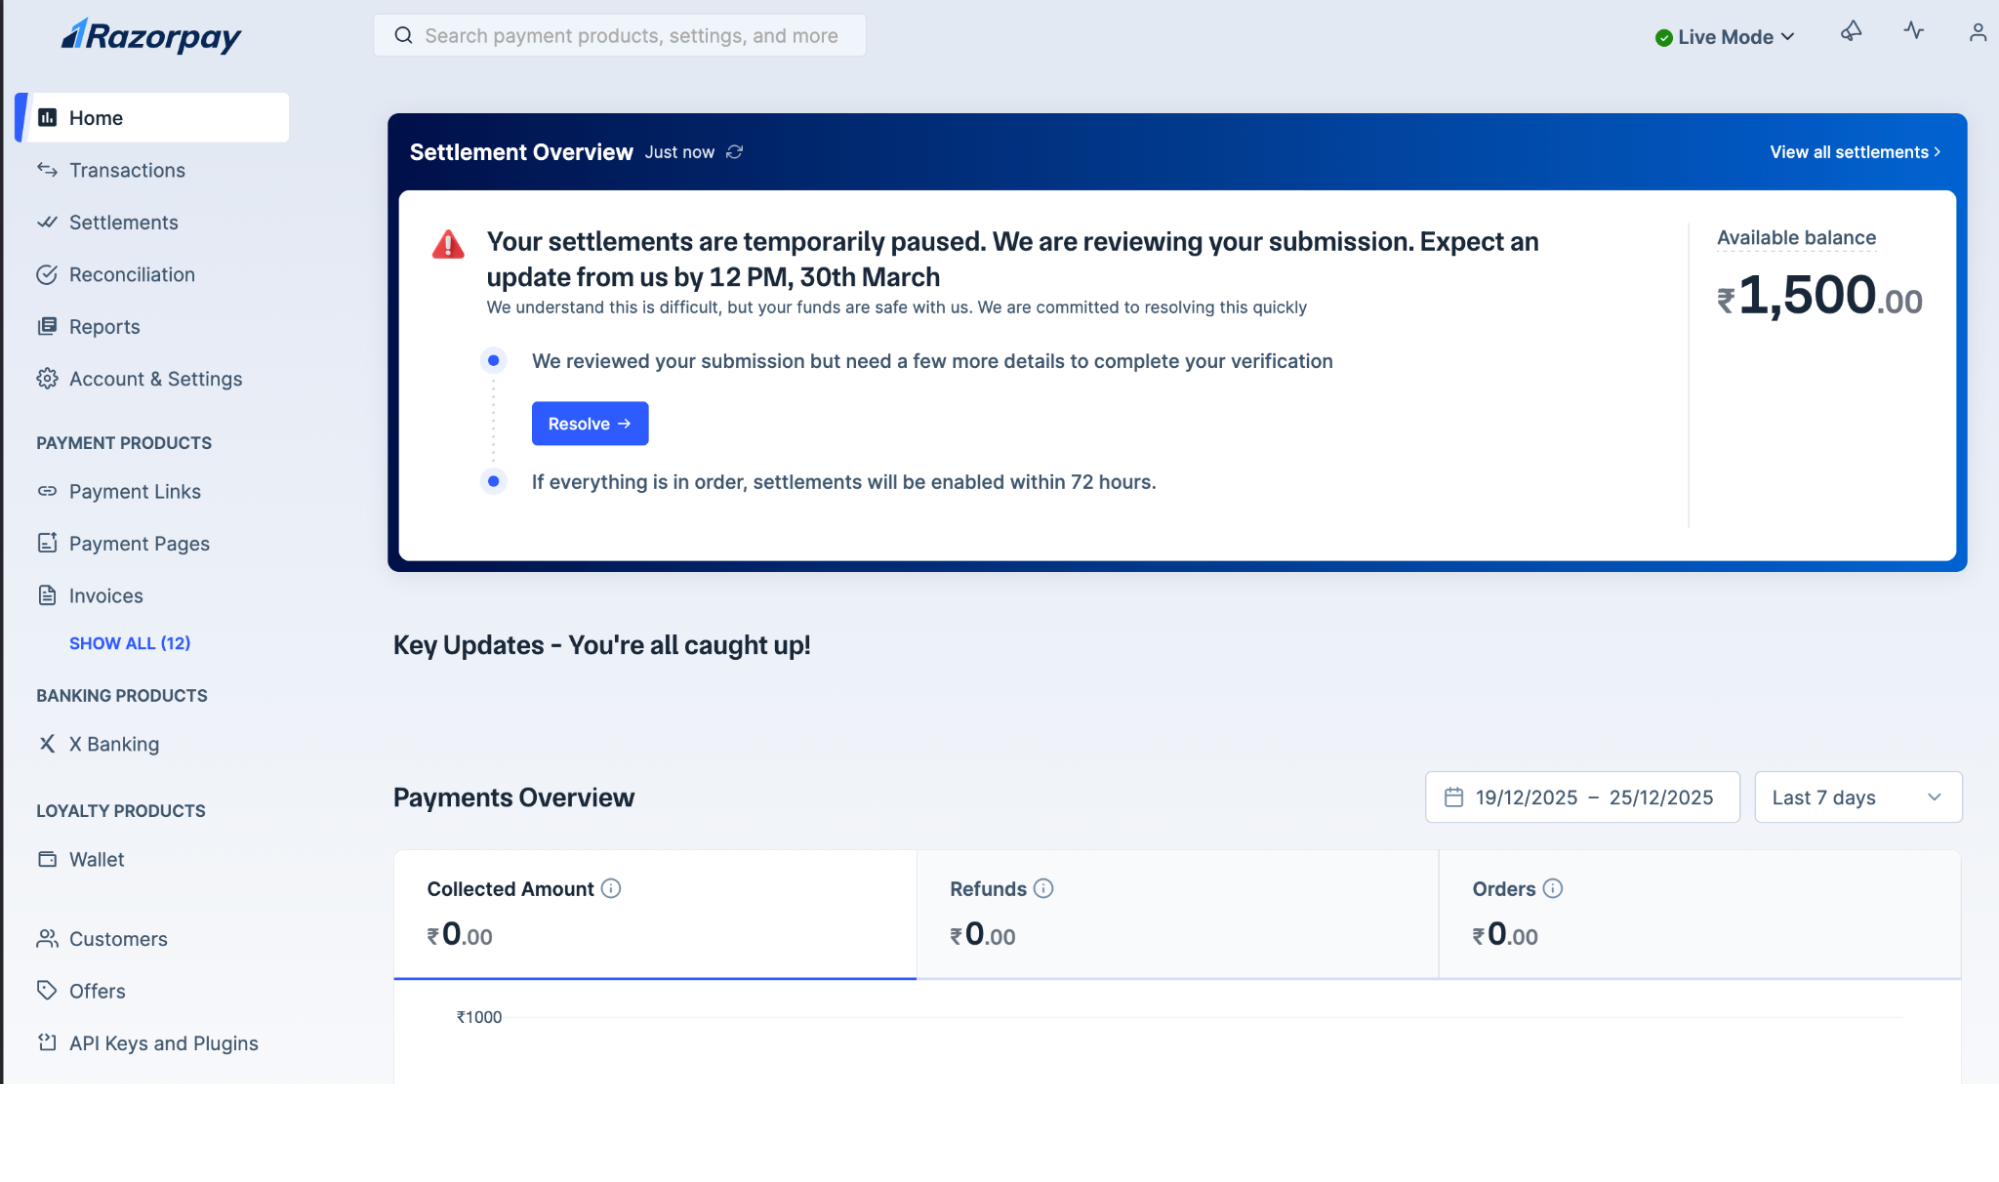Screen dimensions: 1999x1182
Task: Expand SHOW ALL (12) payment products
Action: click(129, 643)
